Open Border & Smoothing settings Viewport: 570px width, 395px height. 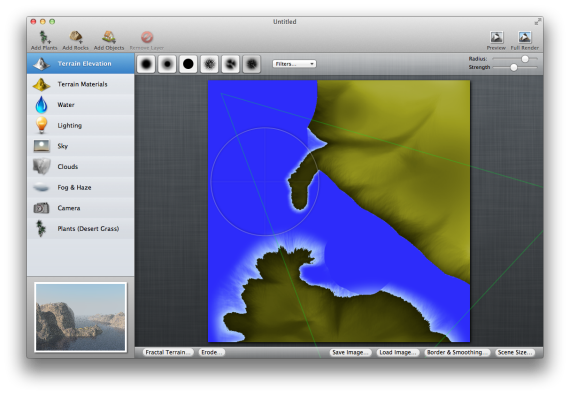tap(457, 352)
